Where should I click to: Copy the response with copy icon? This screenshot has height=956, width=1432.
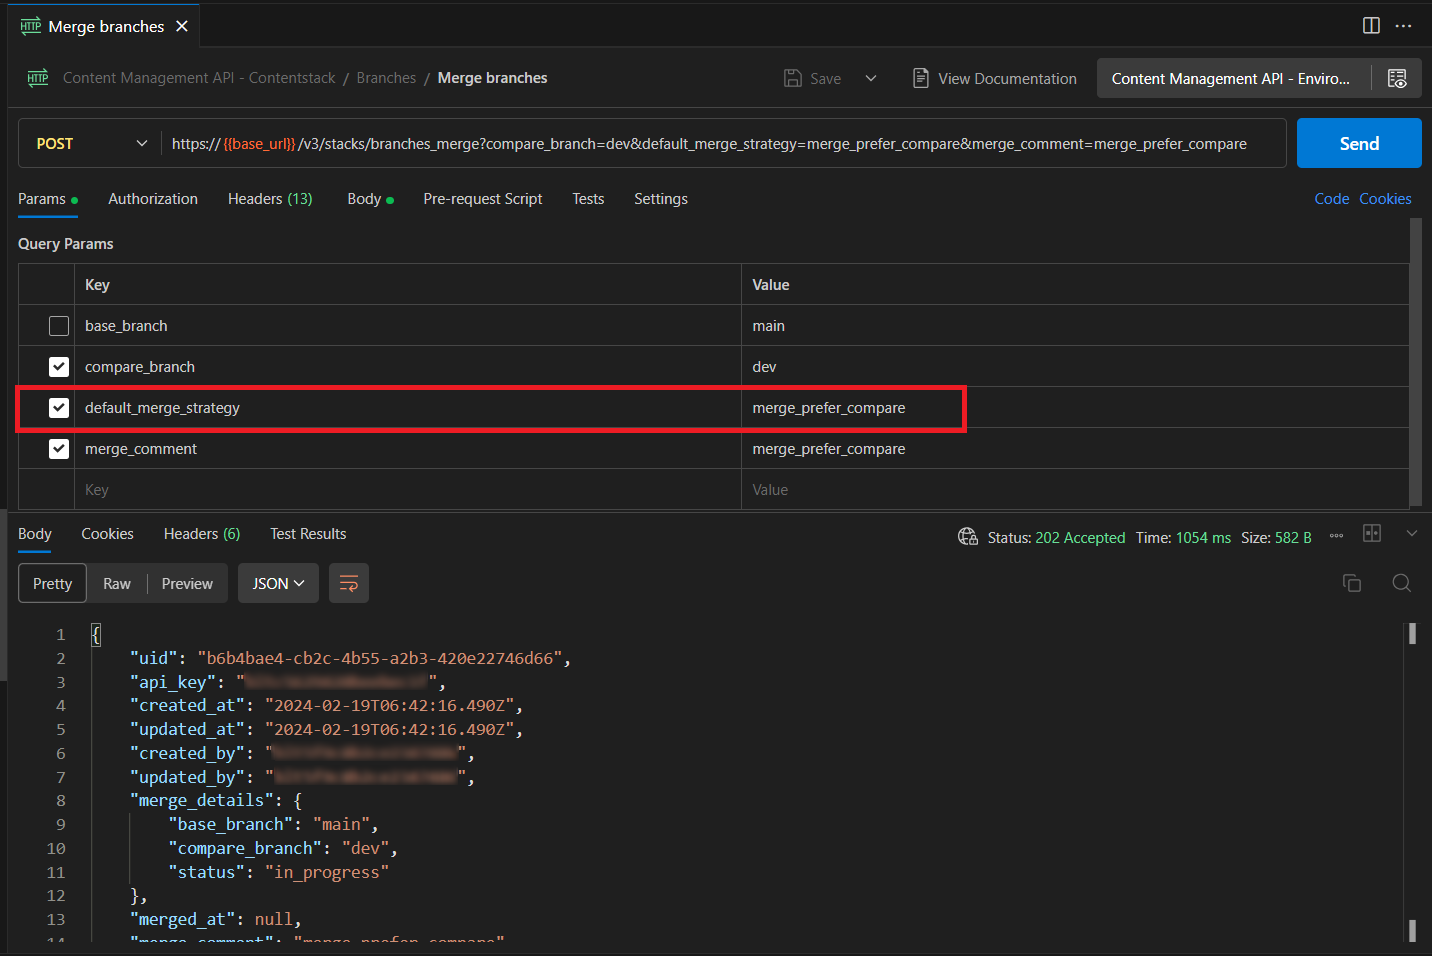click(1352, 583)
